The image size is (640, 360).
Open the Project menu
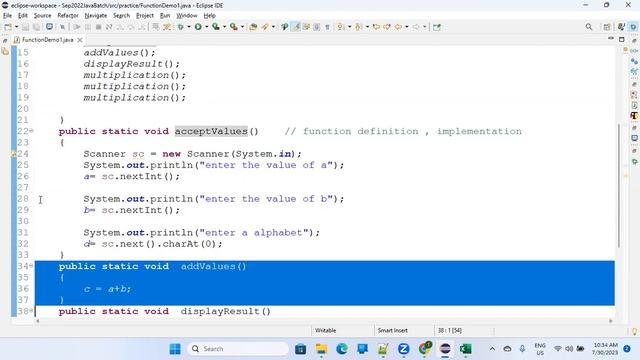145,16
